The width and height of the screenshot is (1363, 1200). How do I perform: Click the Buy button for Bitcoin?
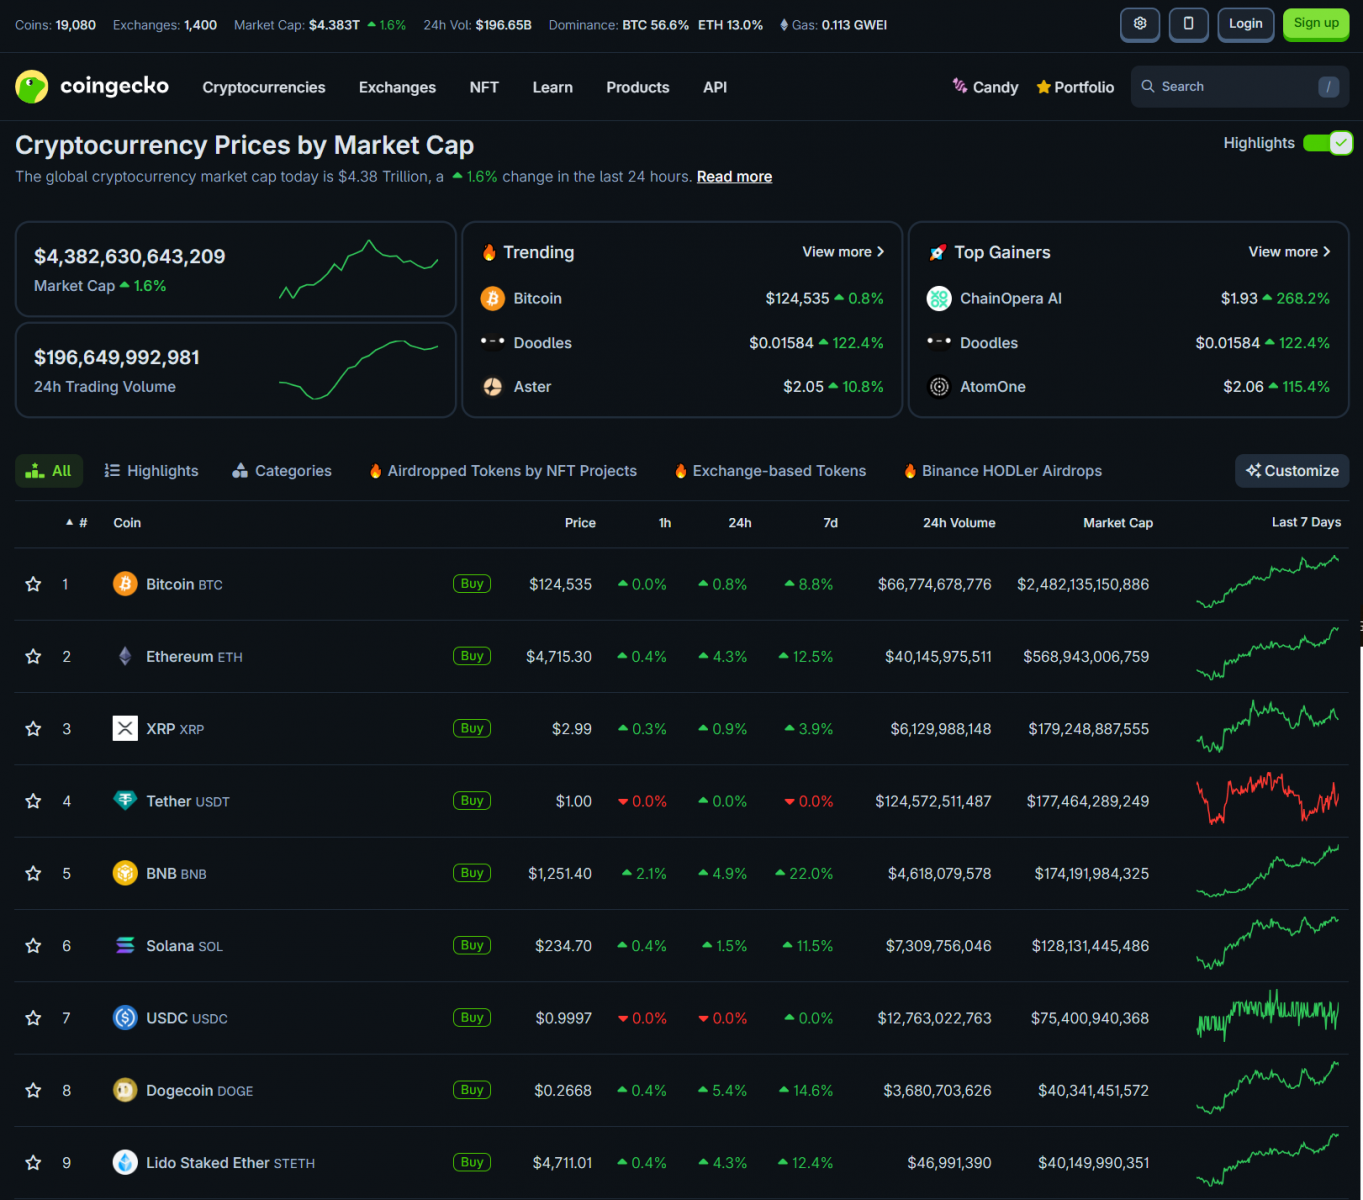click(x=471, y=584)
